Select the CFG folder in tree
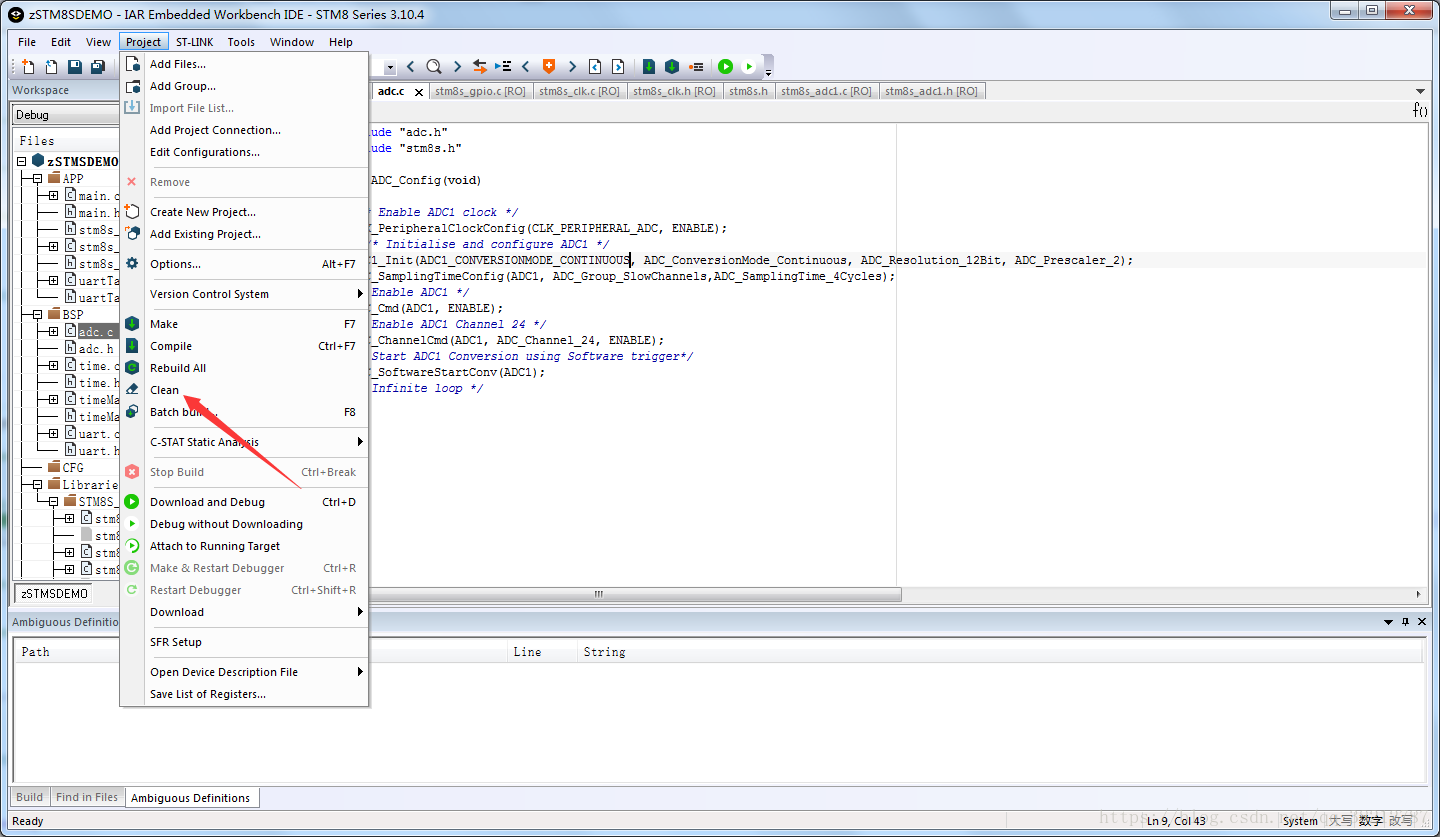This screenshot has height=837, width=1440. click(73, 467)
